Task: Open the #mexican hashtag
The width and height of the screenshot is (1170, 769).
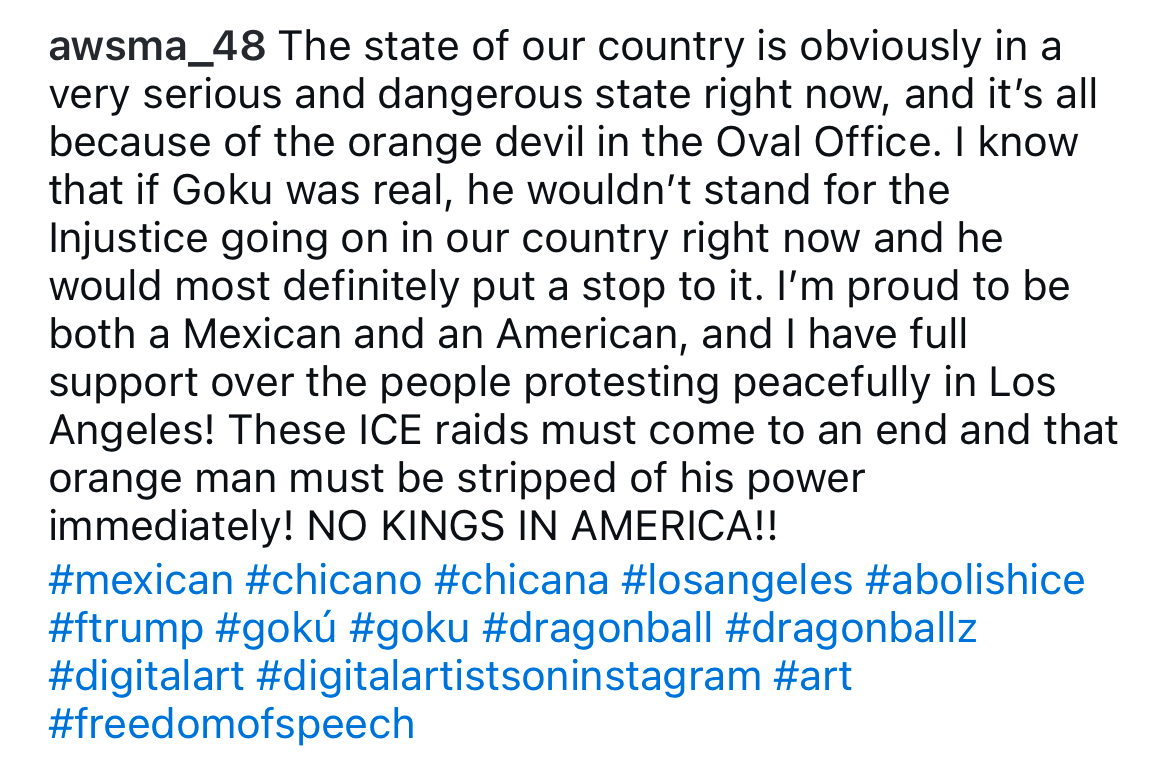Action: pos(141,580)
